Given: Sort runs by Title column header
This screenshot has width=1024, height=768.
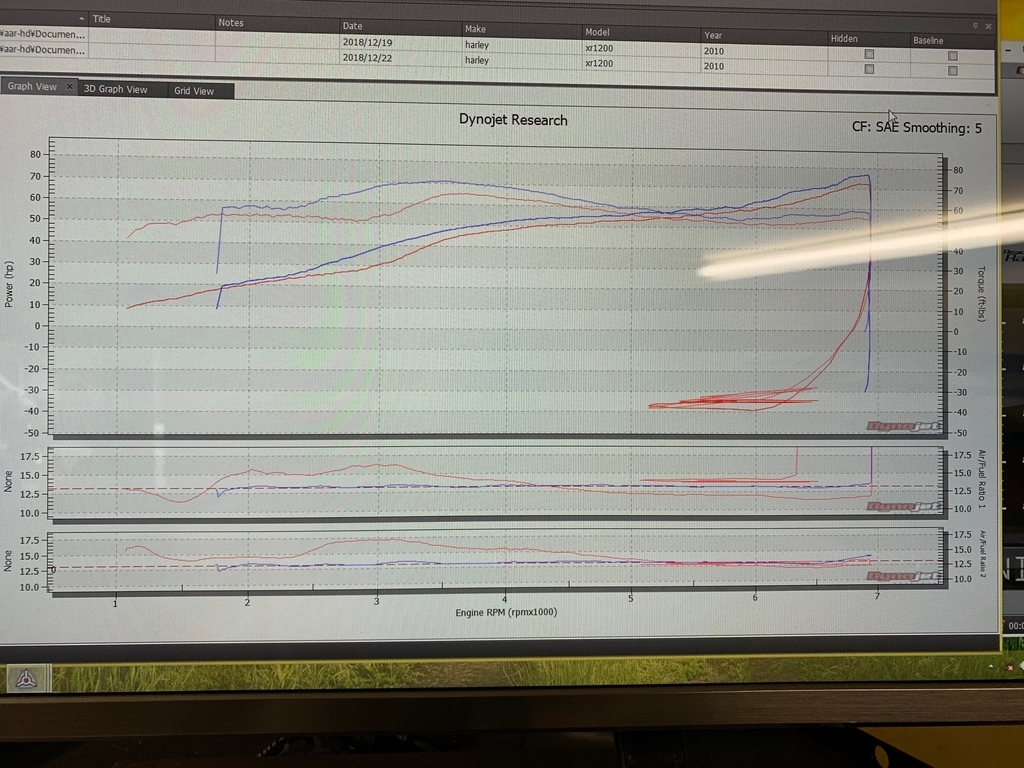Looking at the screenshot, I should [152, 20].
